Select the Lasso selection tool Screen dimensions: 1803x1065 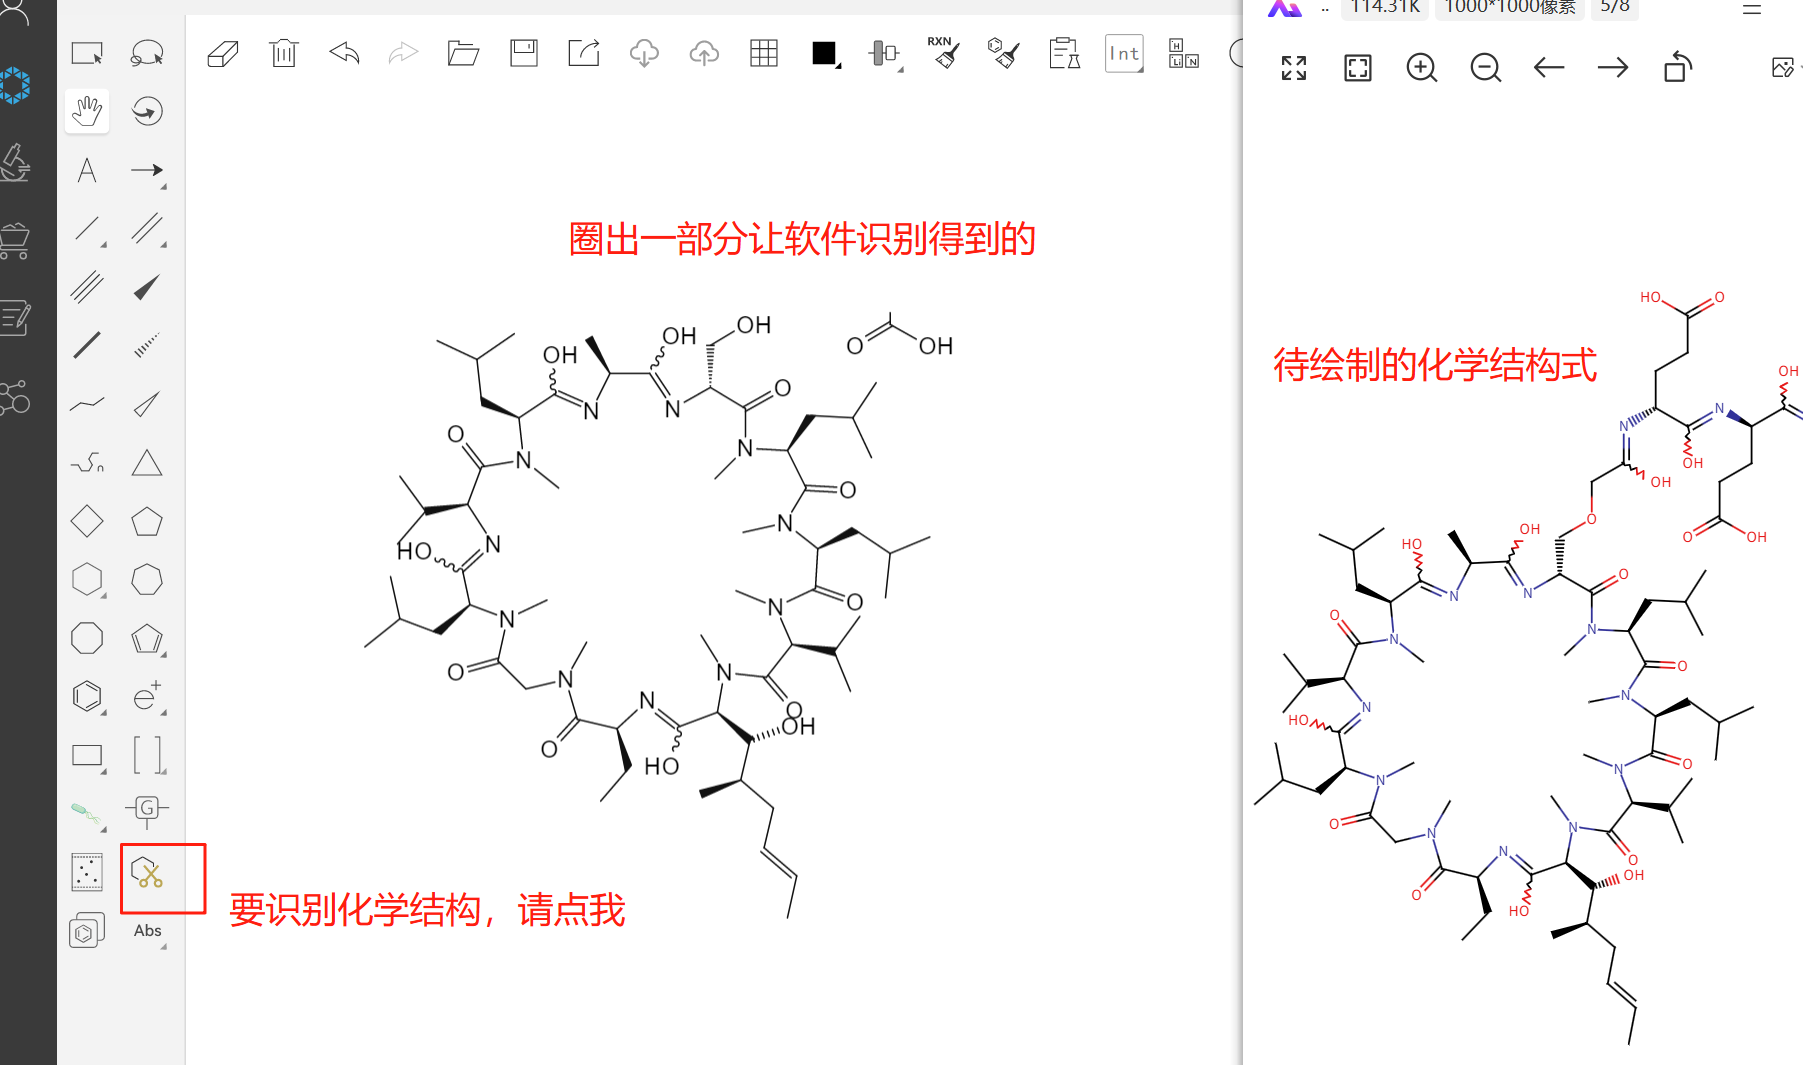tap(147, 53)
